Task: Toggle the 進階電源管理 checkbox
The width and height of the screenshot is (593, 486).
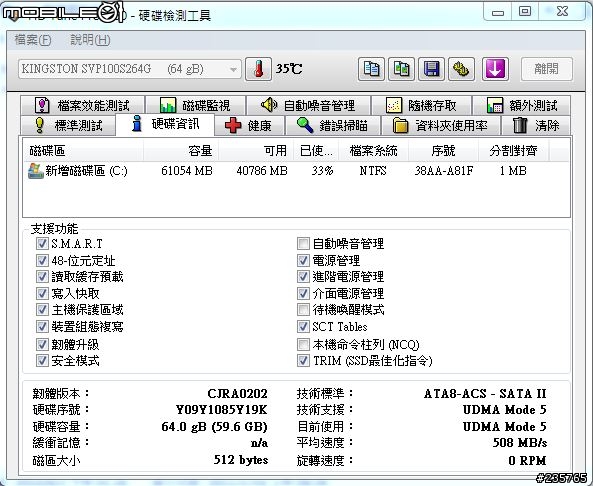Action: pyautogui.click(x=303, y=276)
